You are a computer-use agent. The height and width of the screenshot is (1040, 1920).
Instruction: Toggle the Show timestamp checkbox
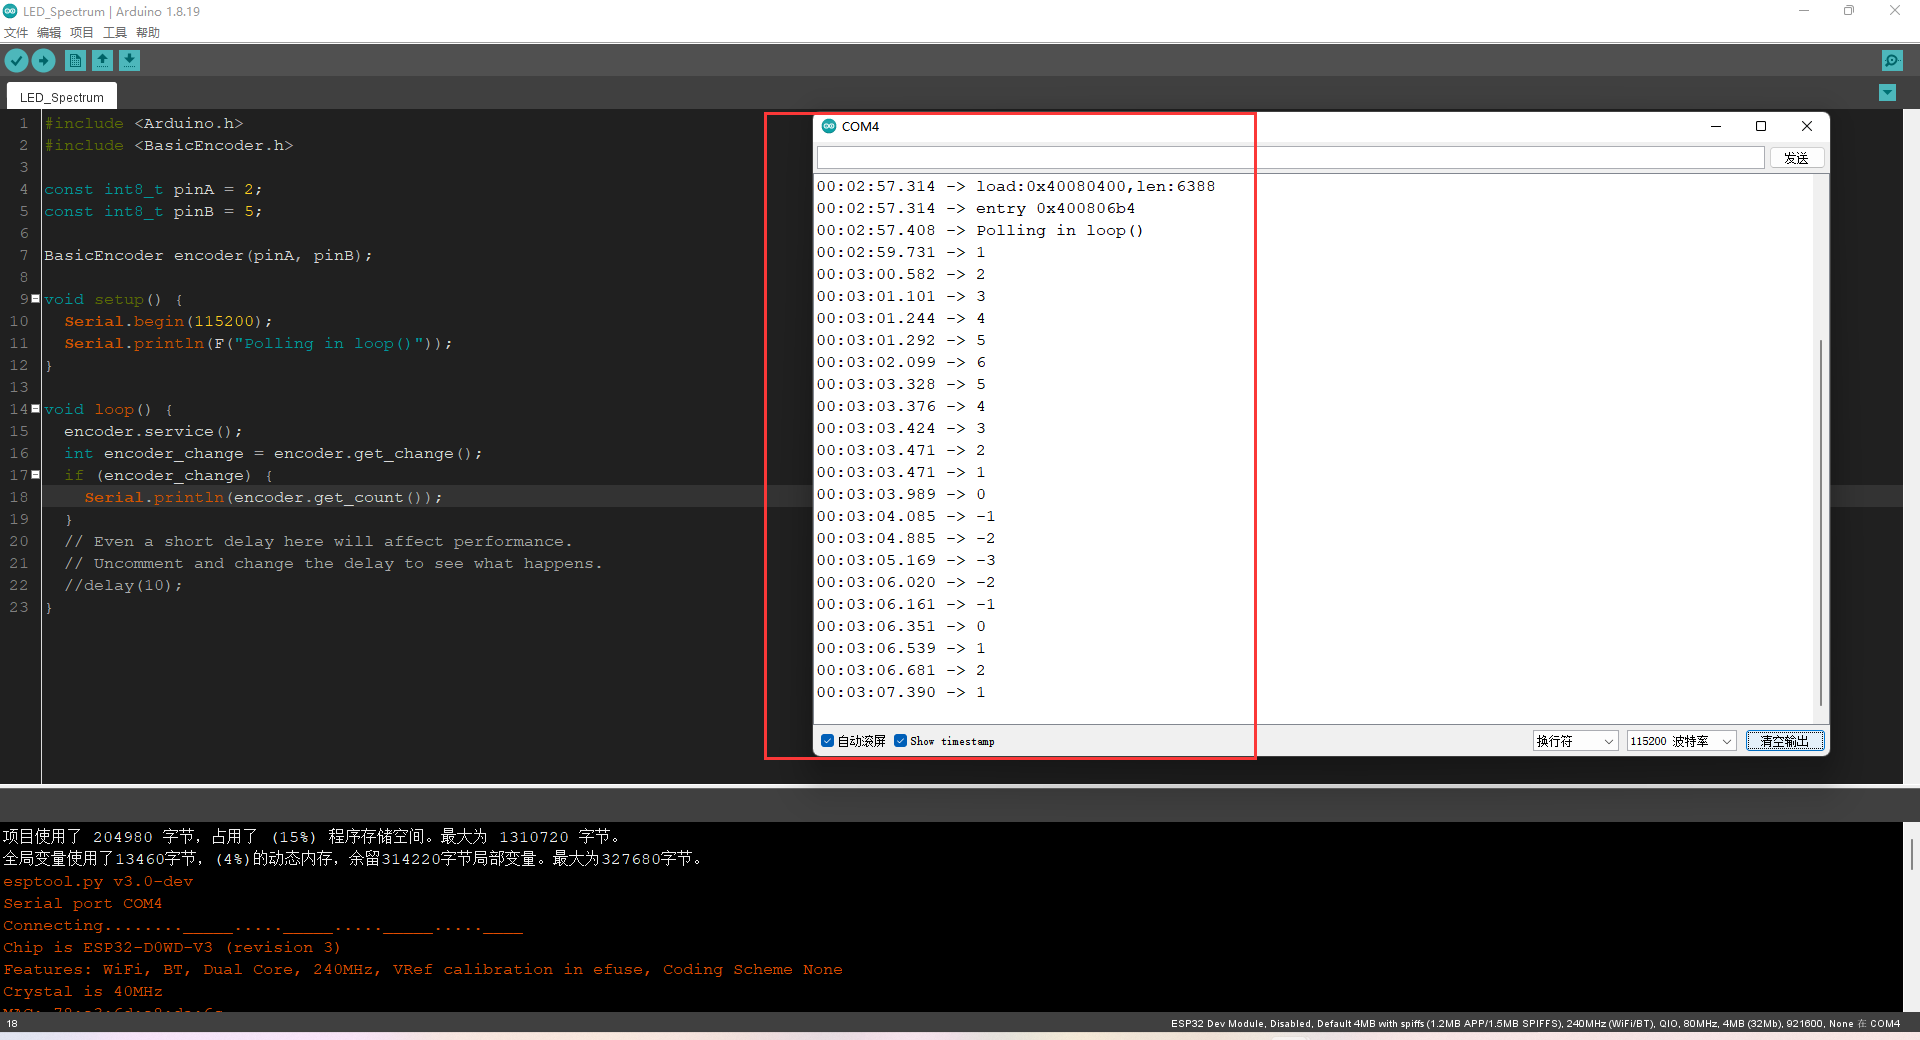901,741
